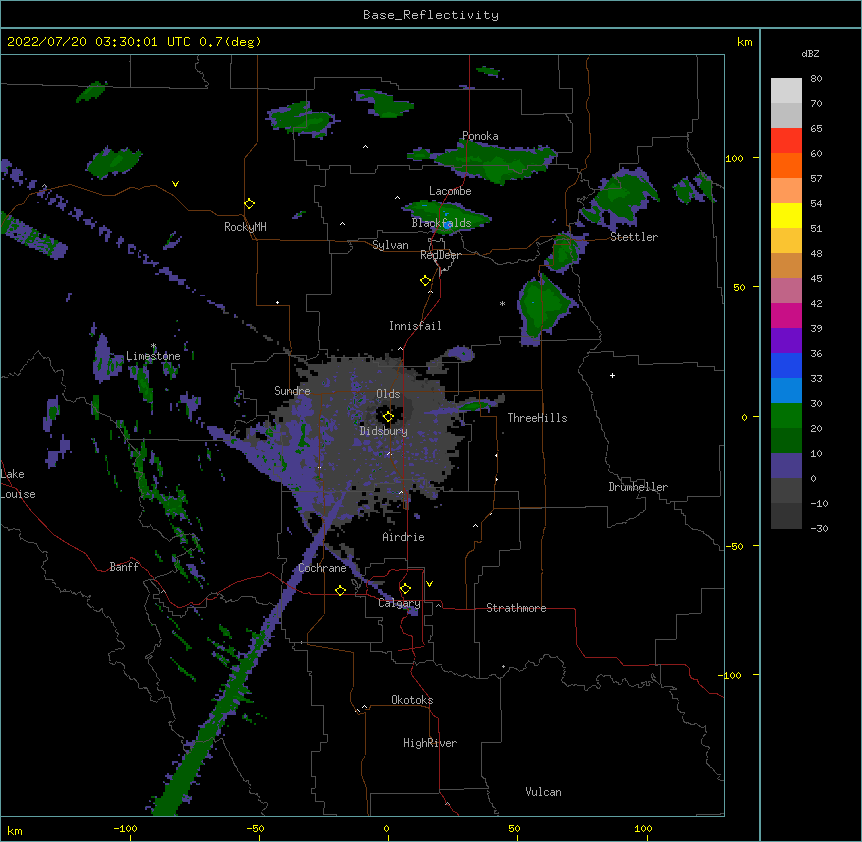Click the RedDeer city label
This screenshot has width=862, height=842.
(440, 255)
